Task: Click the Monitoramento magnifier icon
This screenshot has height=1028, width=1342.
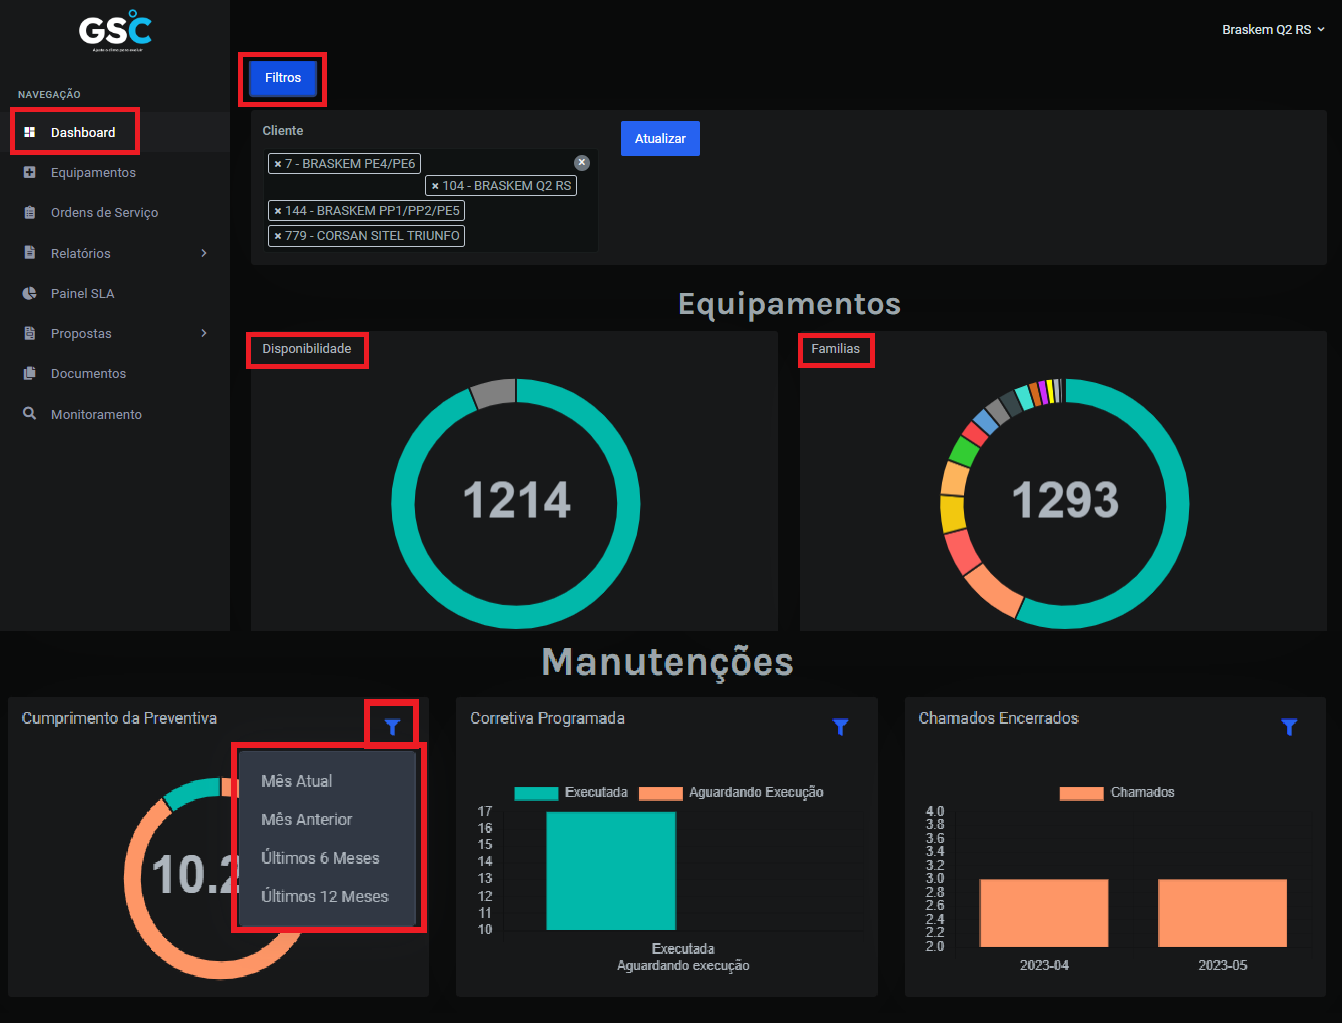Action: point(30,413)
